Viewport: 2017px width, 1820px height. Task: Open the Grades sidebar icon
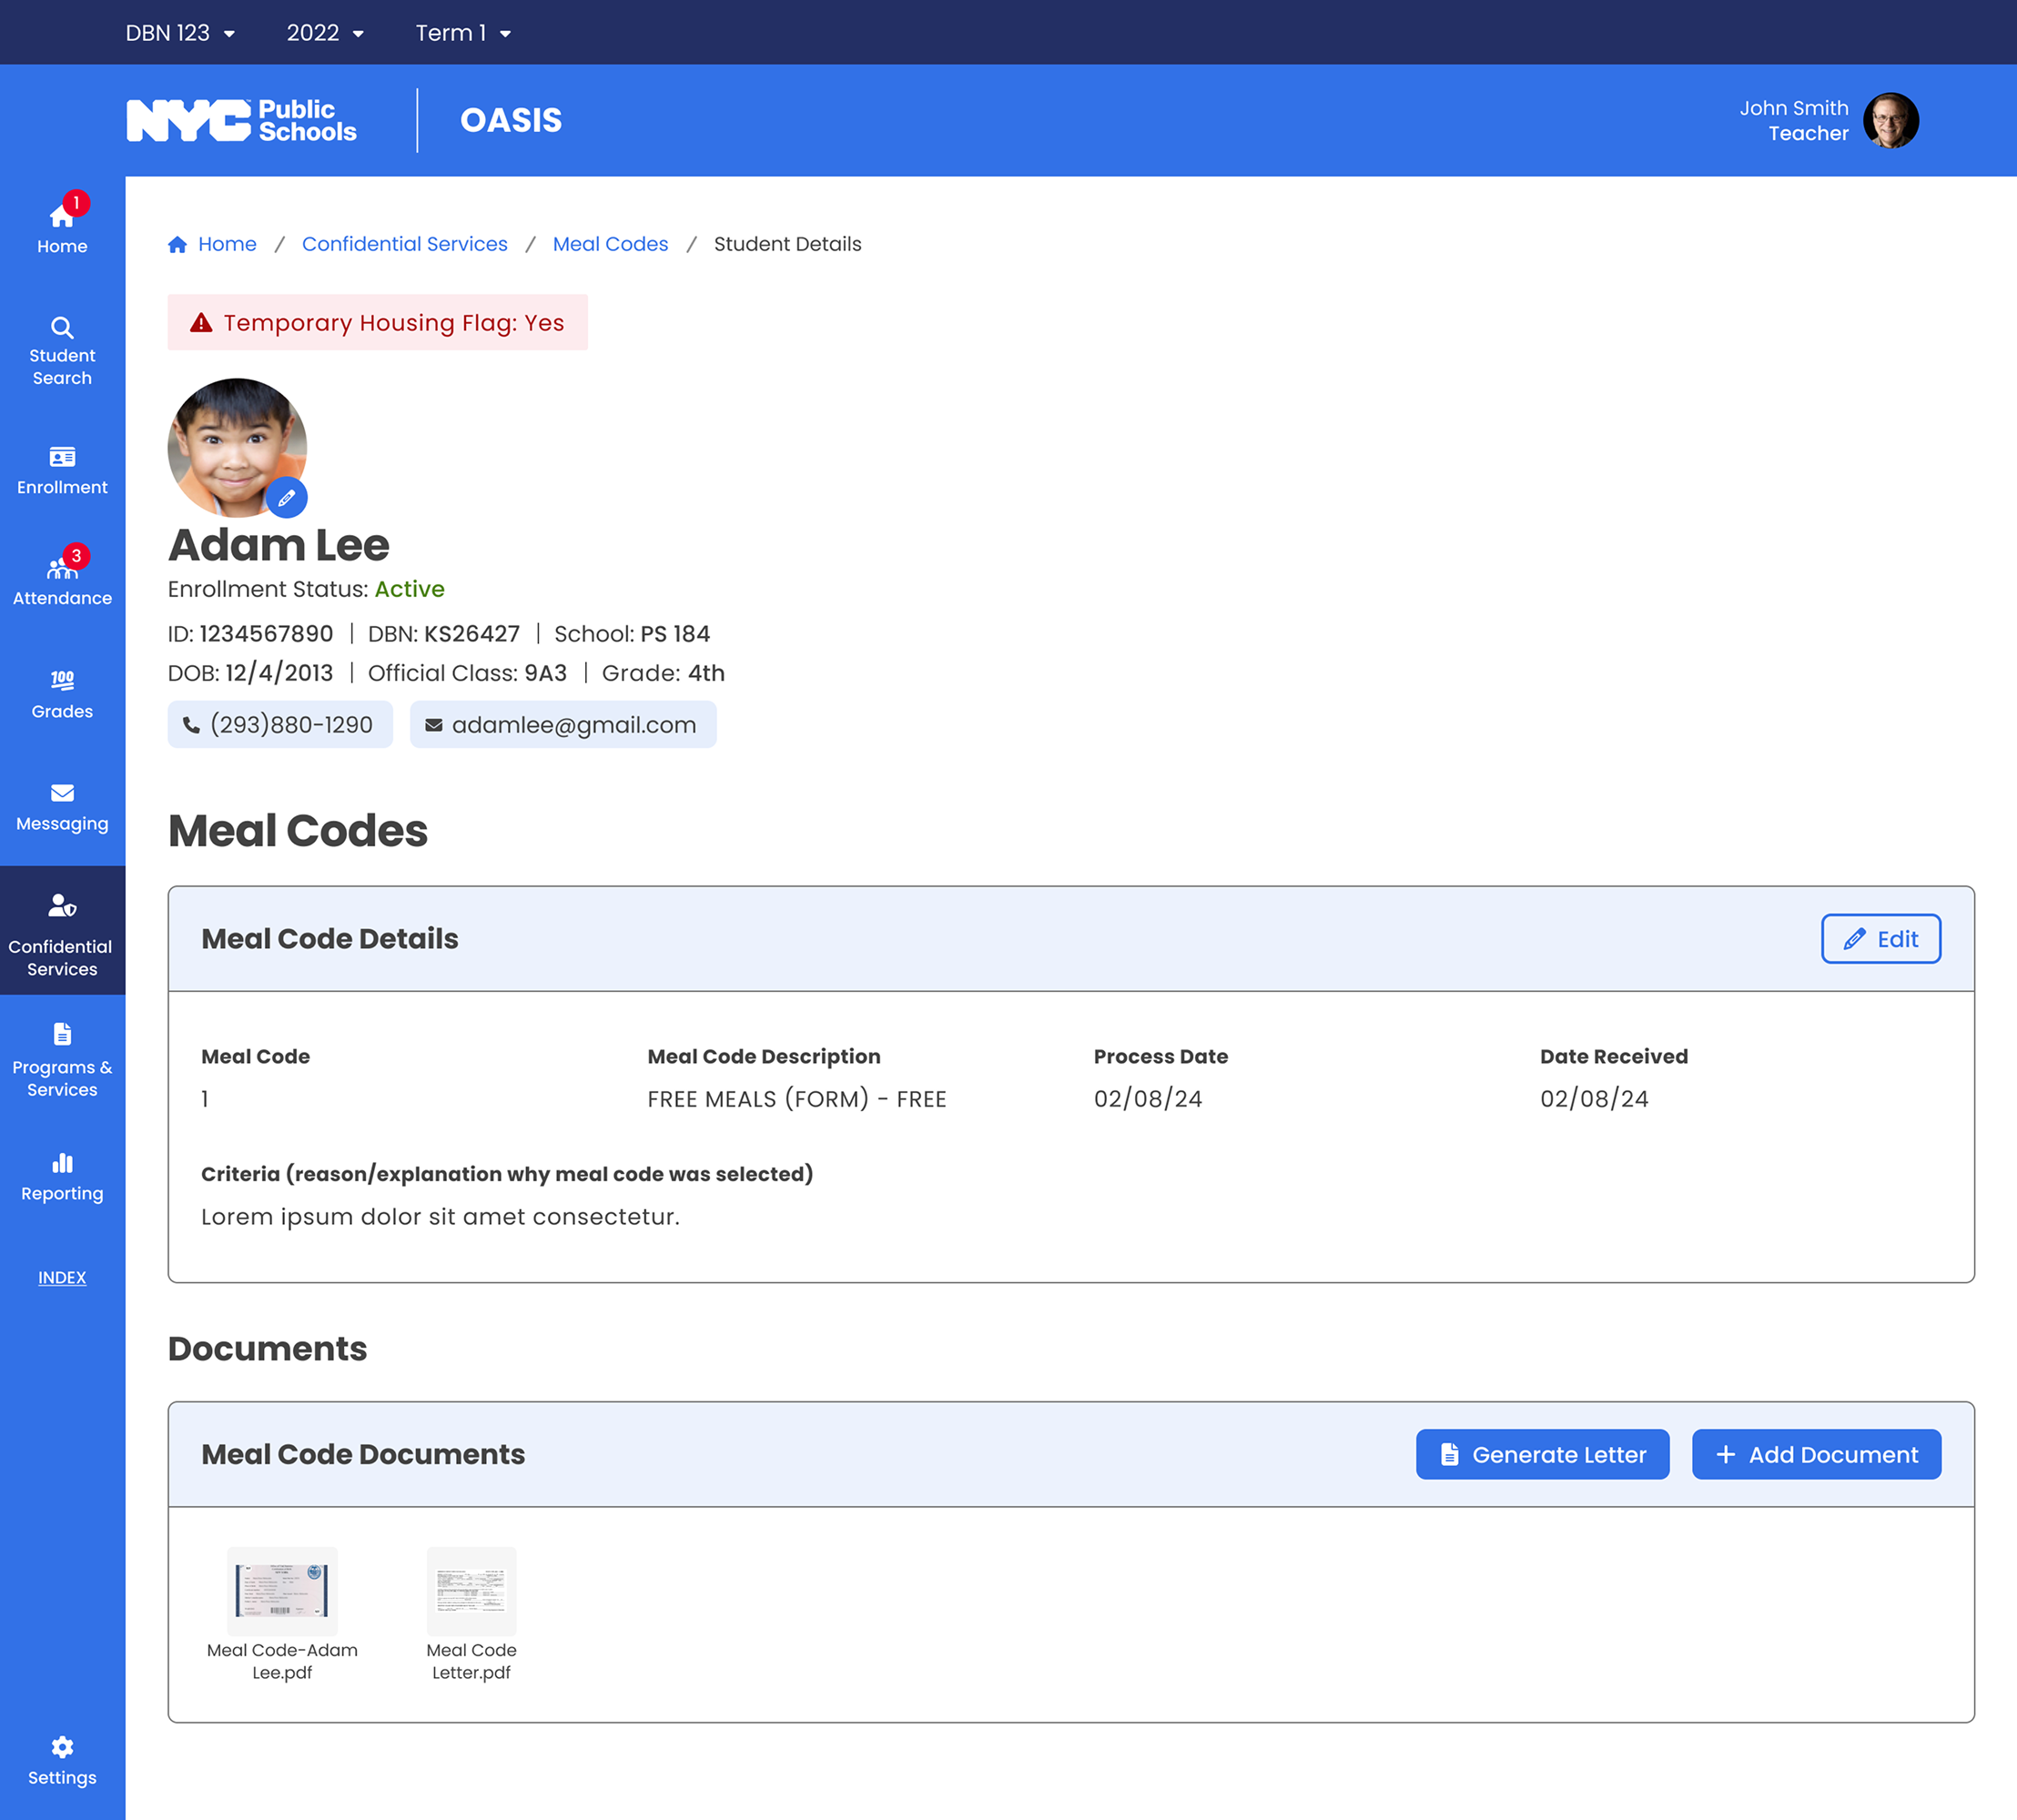pos(62,694)
